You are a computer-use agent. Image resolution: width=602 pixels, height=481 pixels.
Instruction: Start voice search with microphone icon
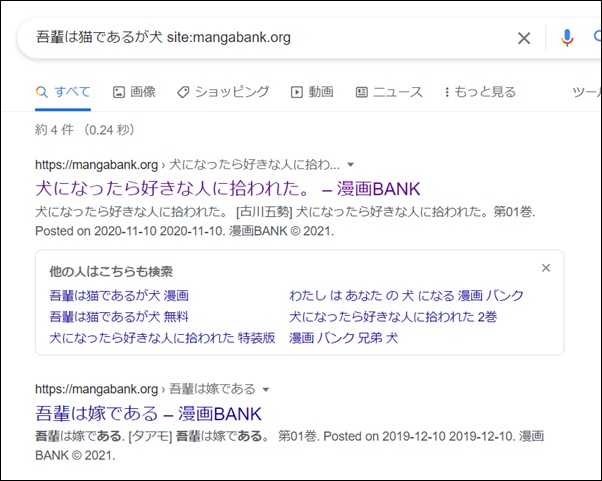567,38
